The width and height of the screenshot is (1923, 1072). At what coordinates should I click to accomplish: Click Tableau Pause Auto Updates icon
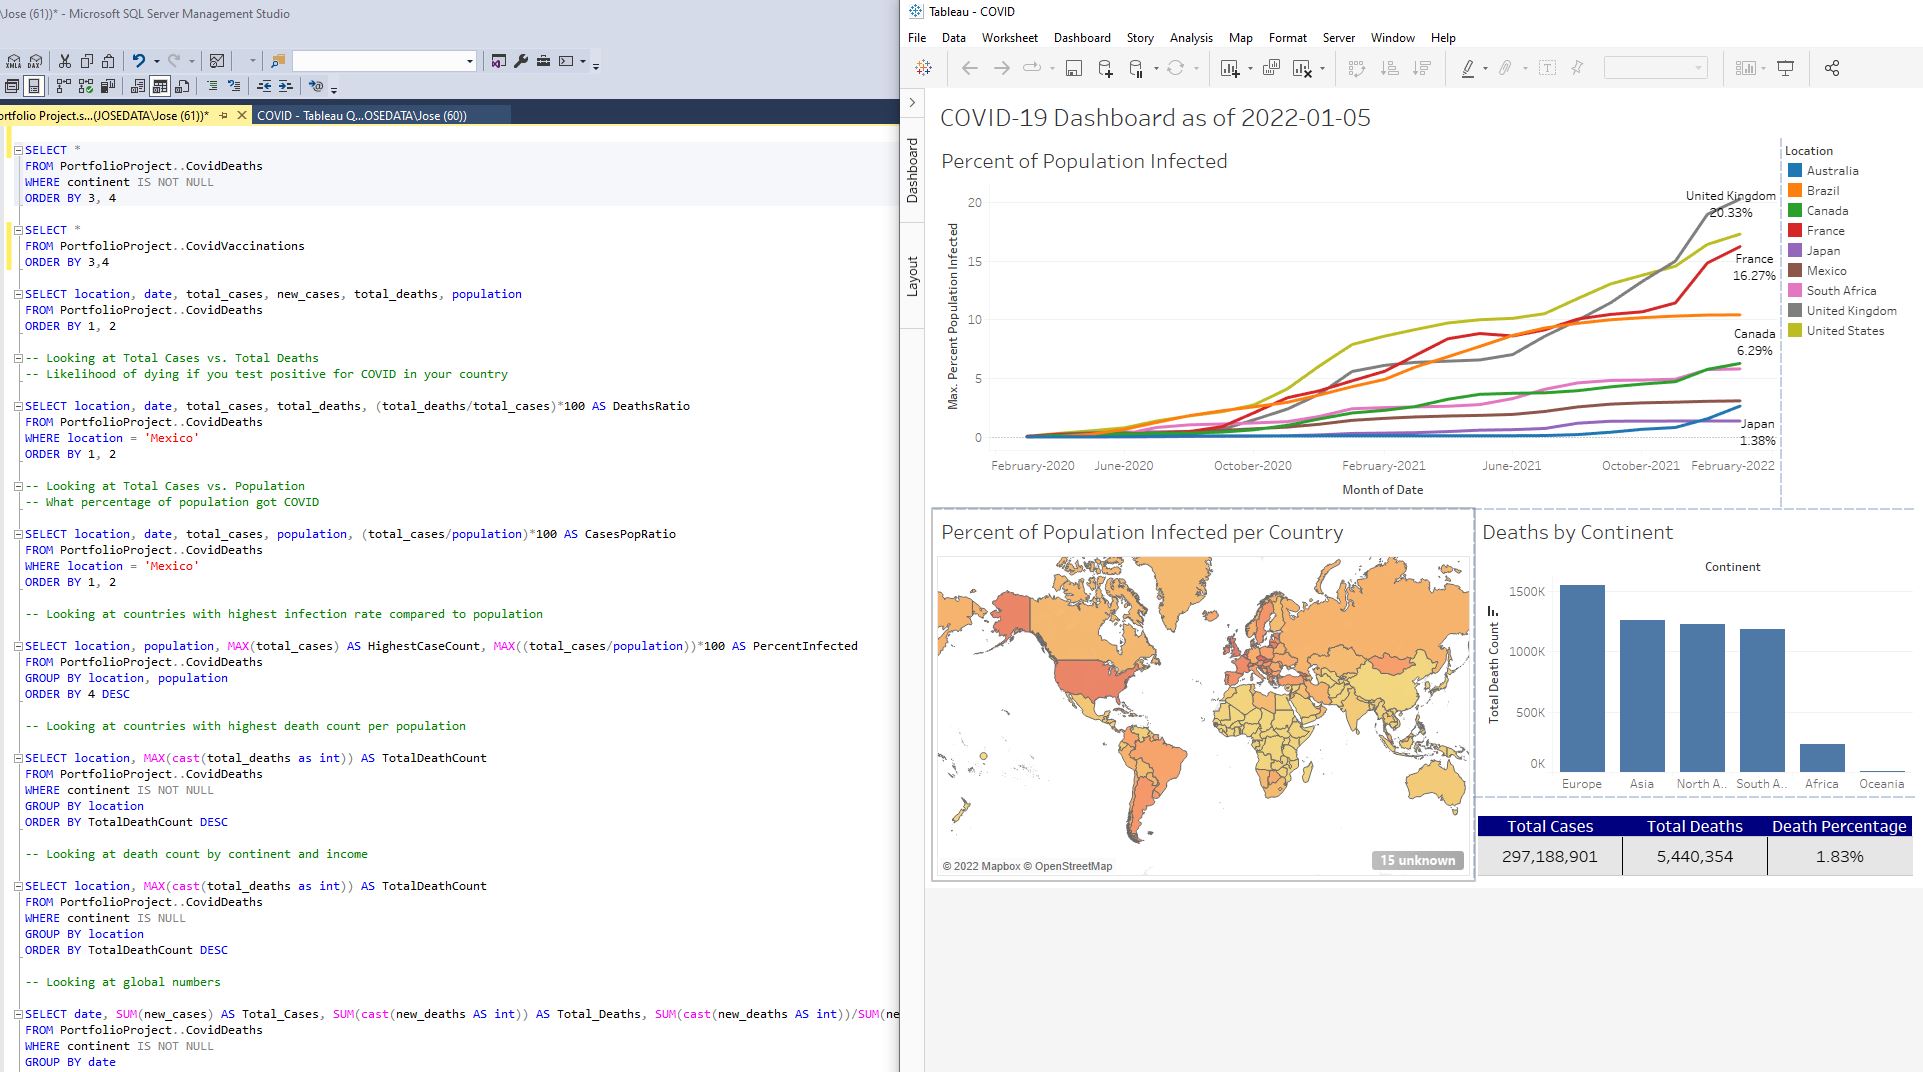[x=1136, y=68]
